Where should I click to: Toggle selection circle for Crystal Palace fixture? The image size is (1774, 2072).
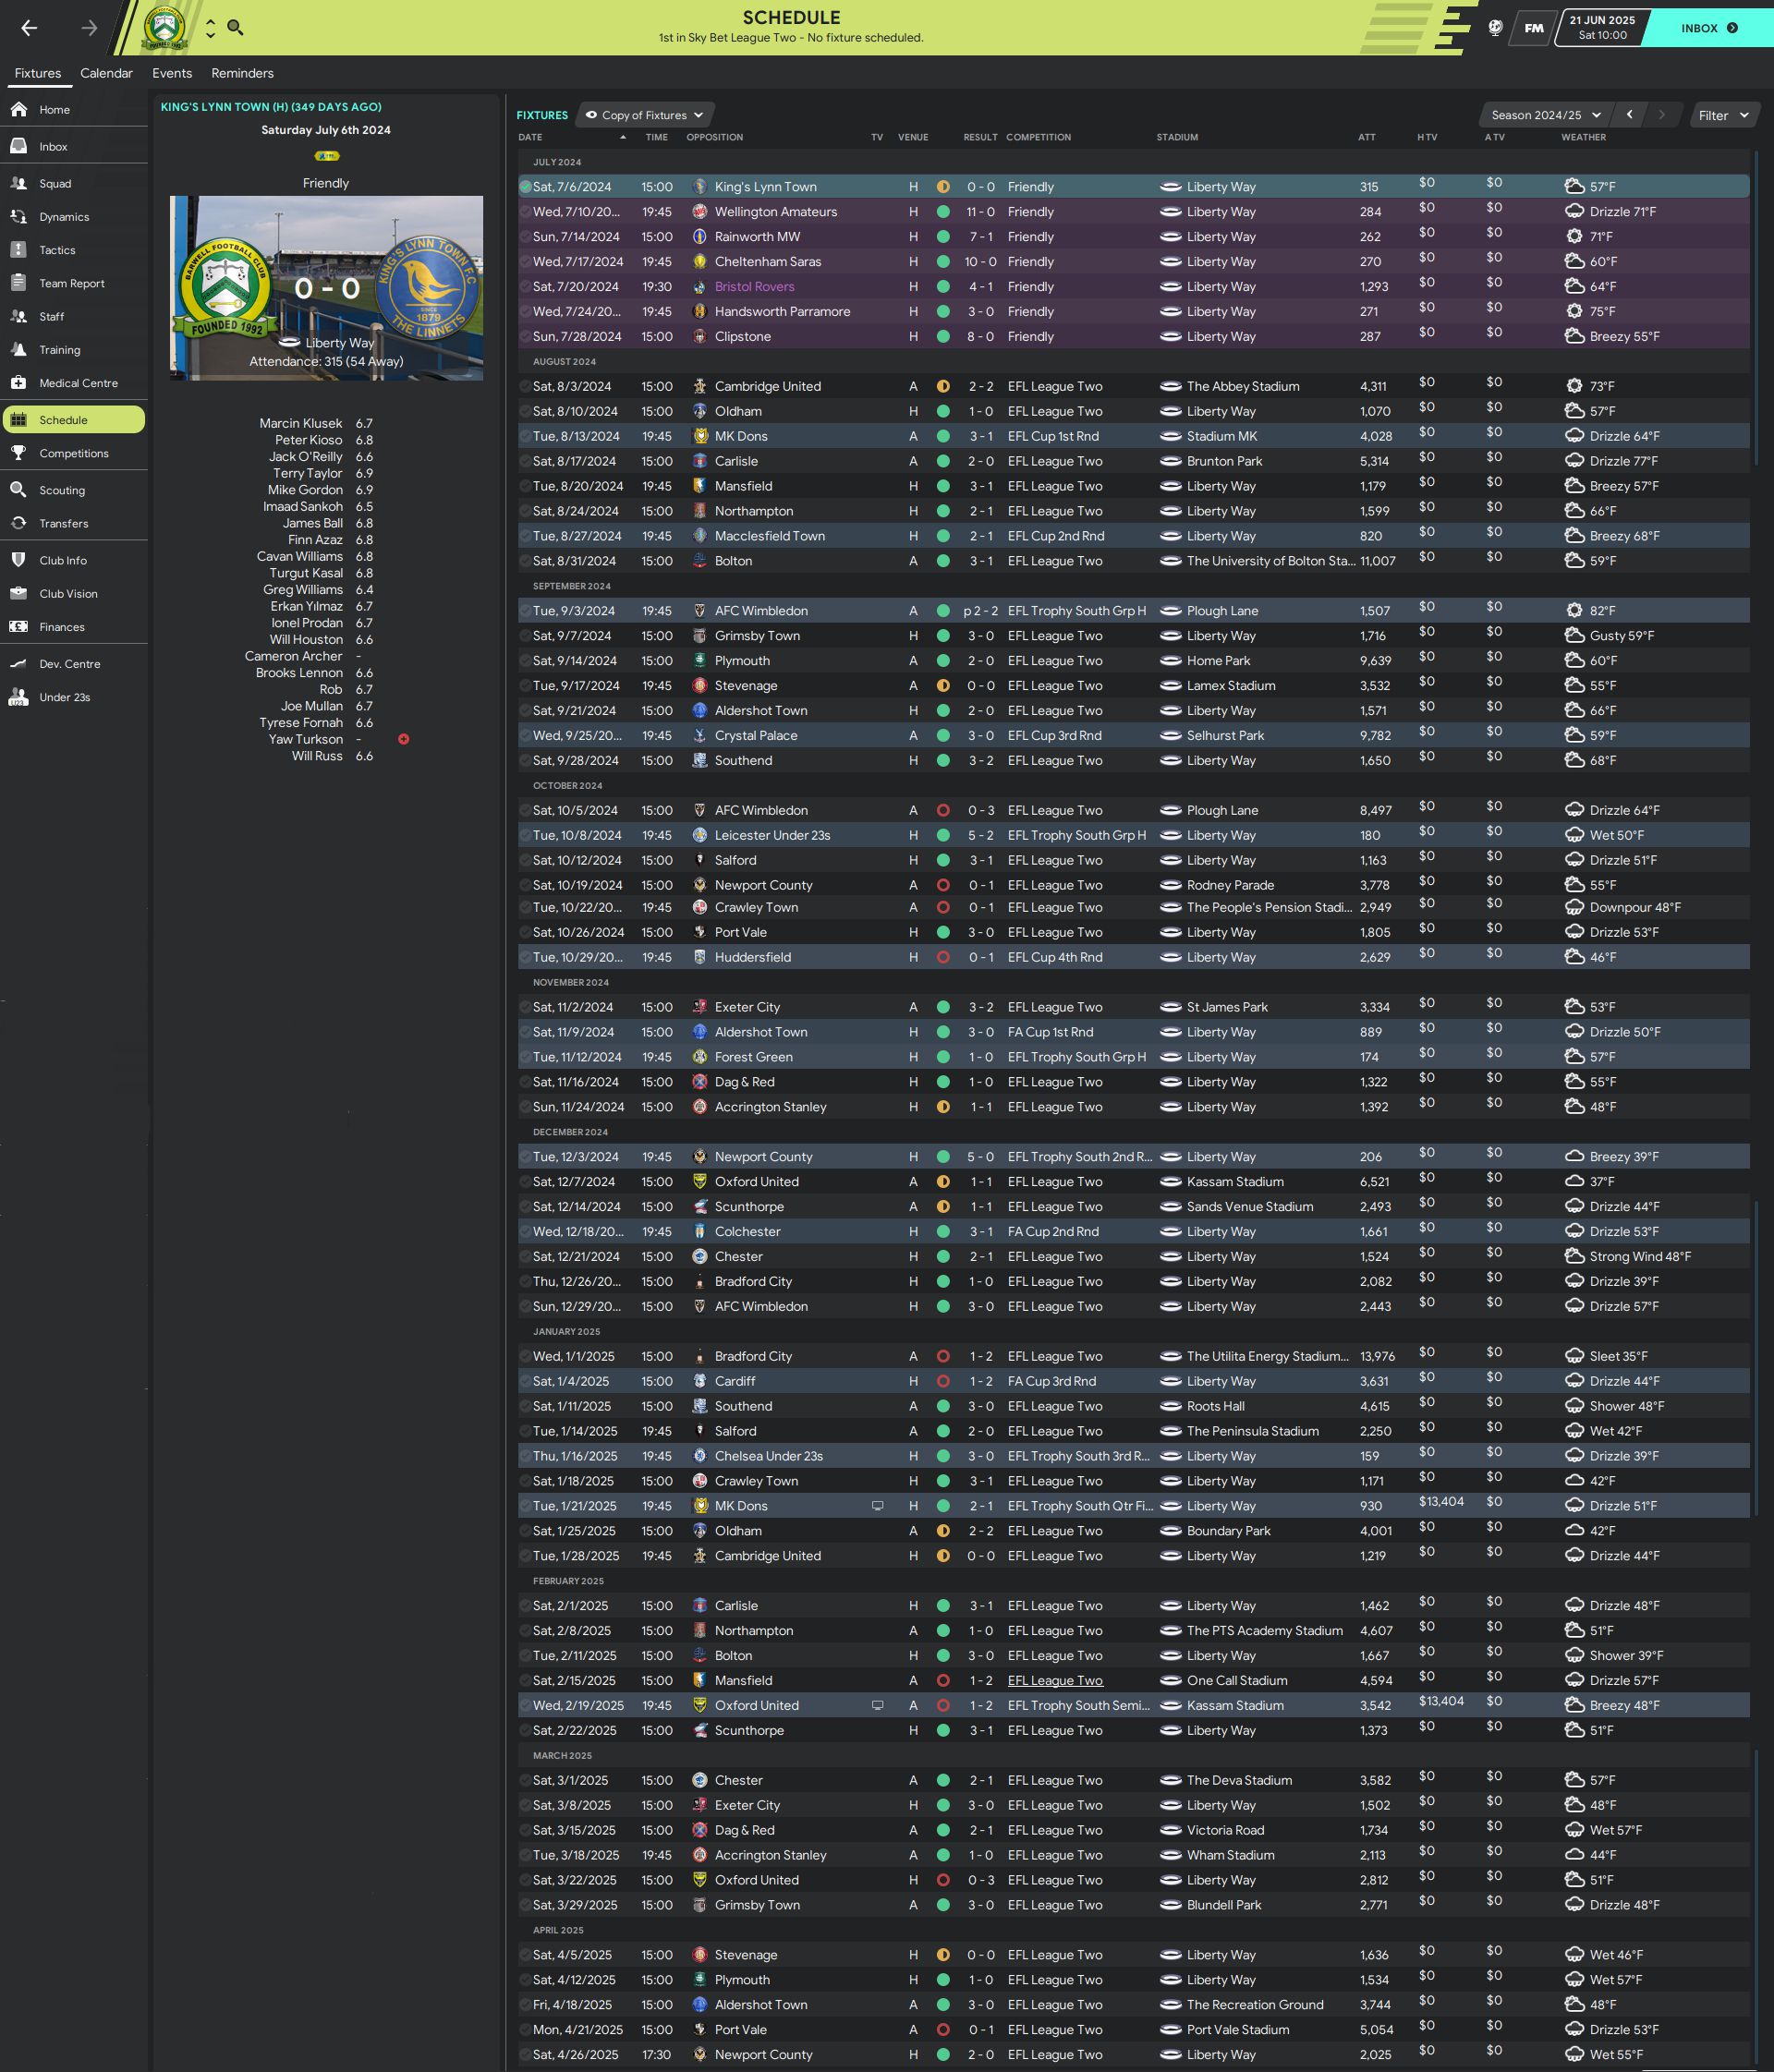[525, 735]
